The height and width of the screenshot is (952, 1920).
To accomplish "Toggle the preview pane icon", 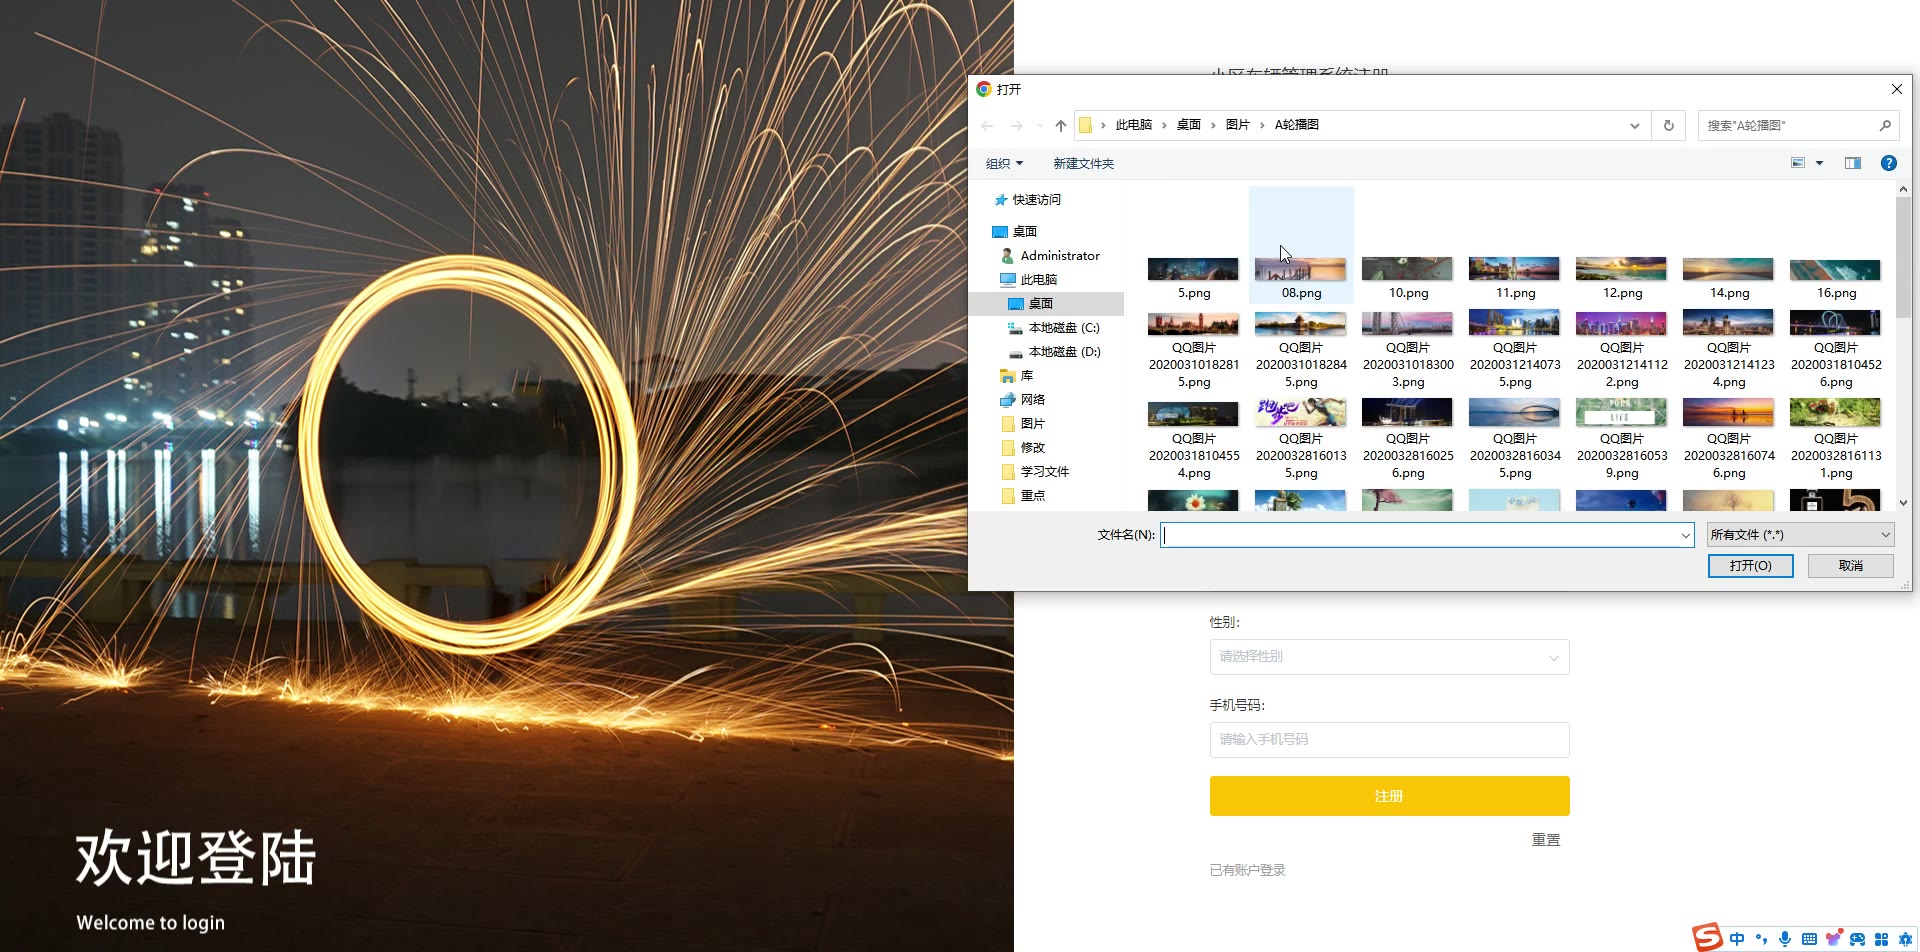I will click(1852, 163).
